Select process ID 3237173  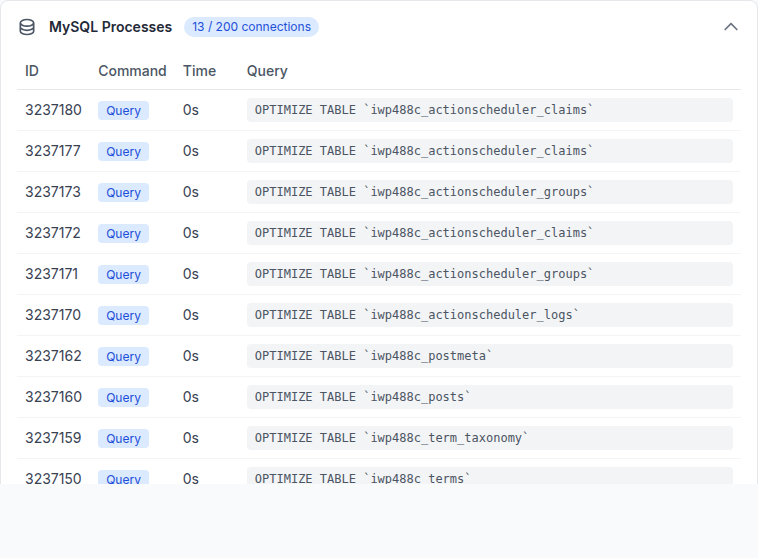tap(53, 192)
